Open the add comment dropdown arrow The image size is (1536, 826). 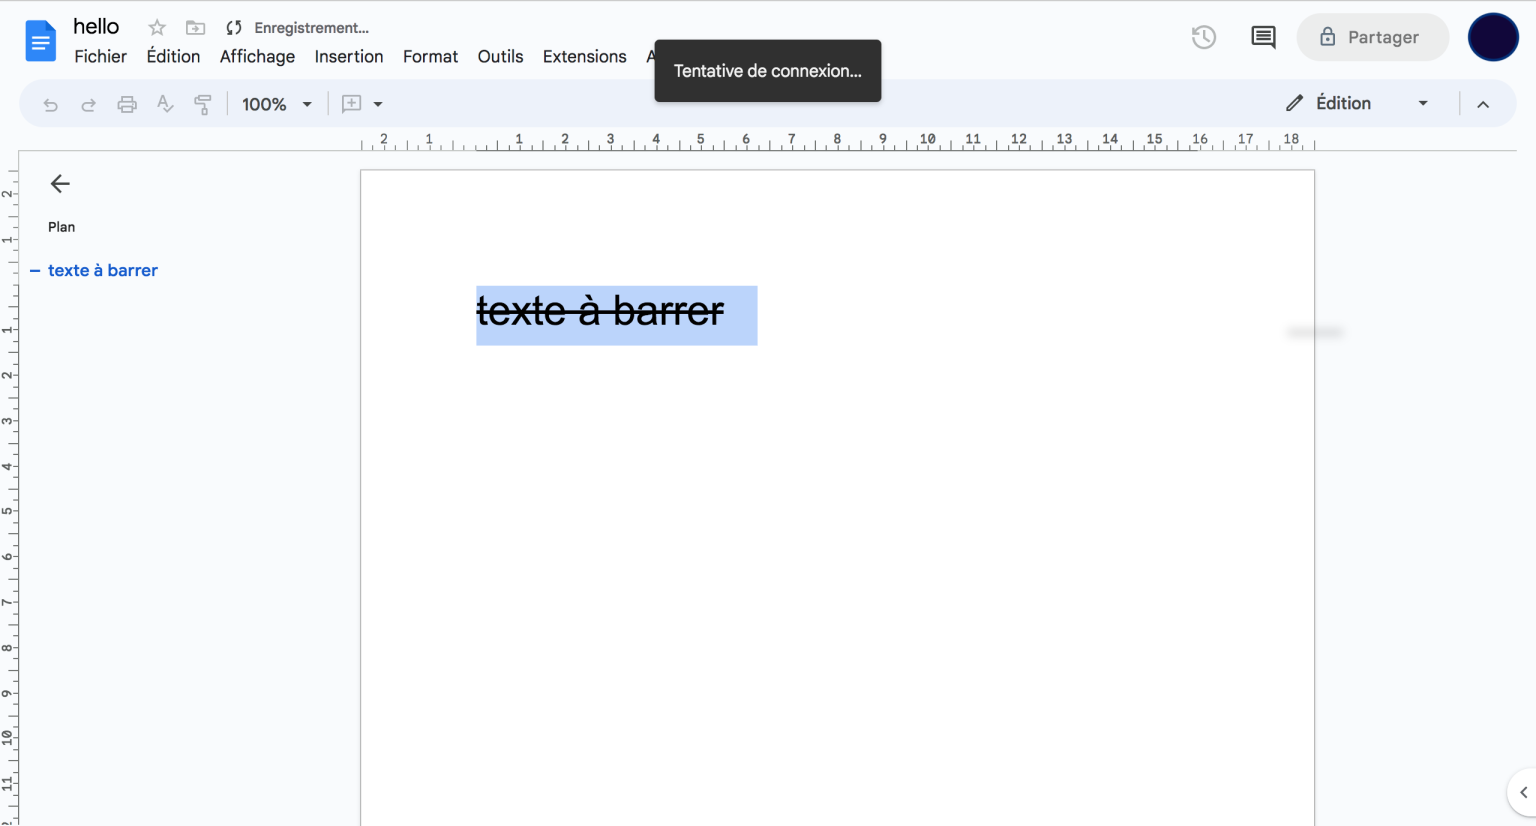[x=378, y=104]
